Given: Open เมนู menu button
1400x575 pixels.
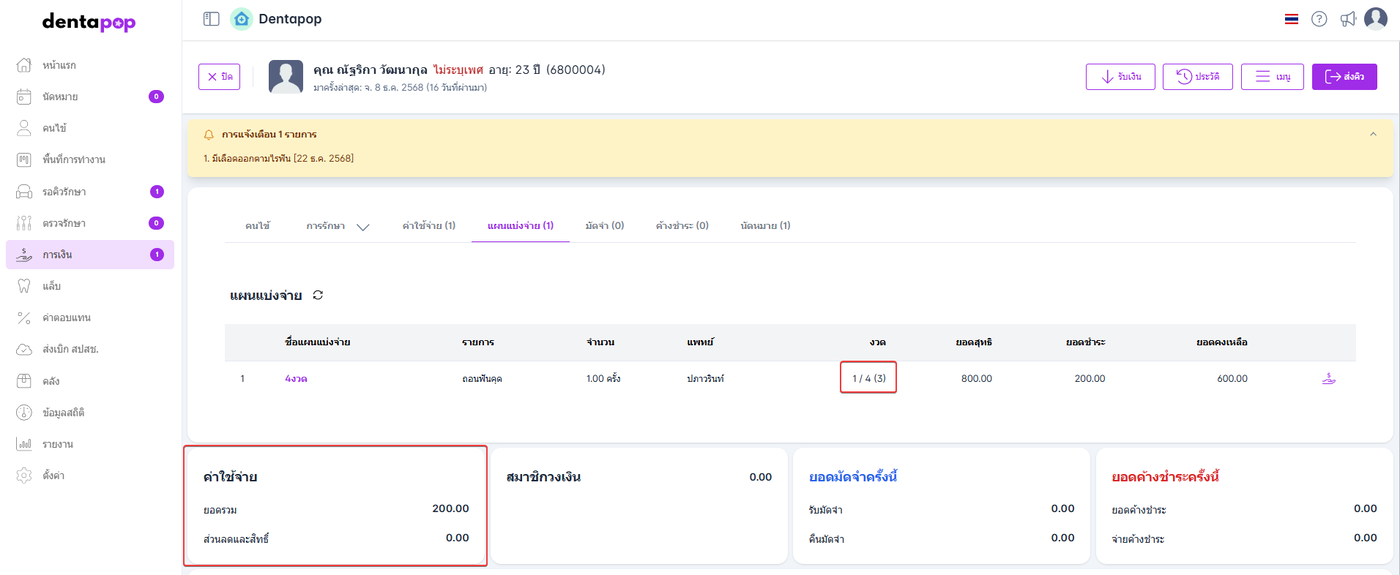Looking at the screenshot, I should pyautogui.click(x=1272, y=77).
